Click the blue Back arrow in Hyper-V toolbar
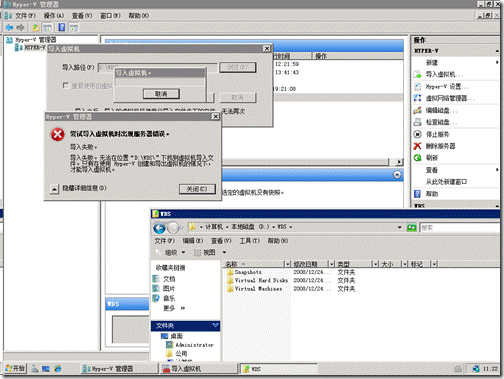Viewport: 504px width, 379px height. point(9,27)
